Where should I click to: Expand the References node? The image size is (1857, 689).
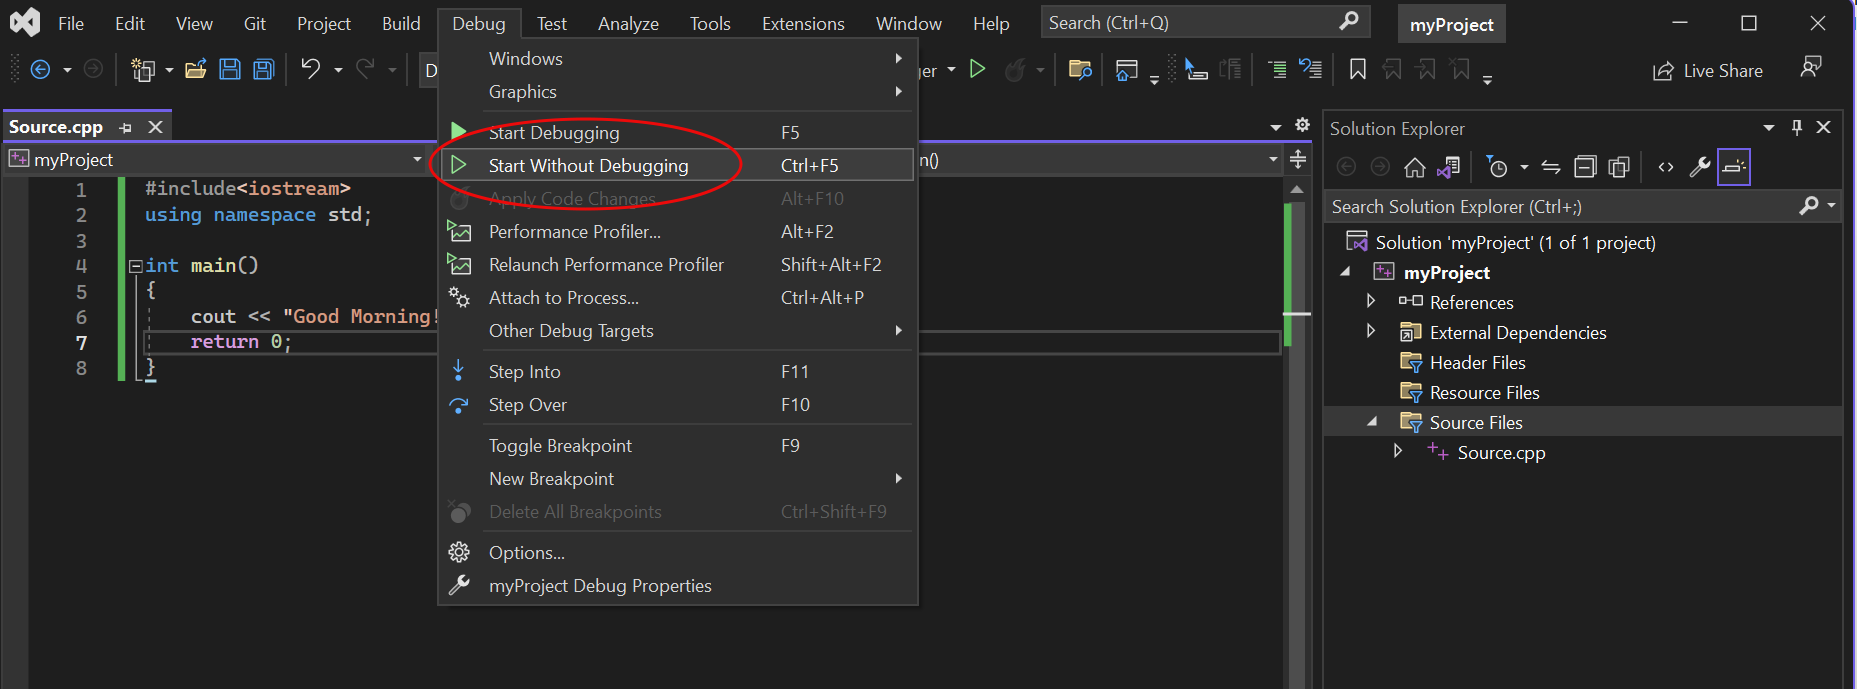click(x=1371, y=301)
